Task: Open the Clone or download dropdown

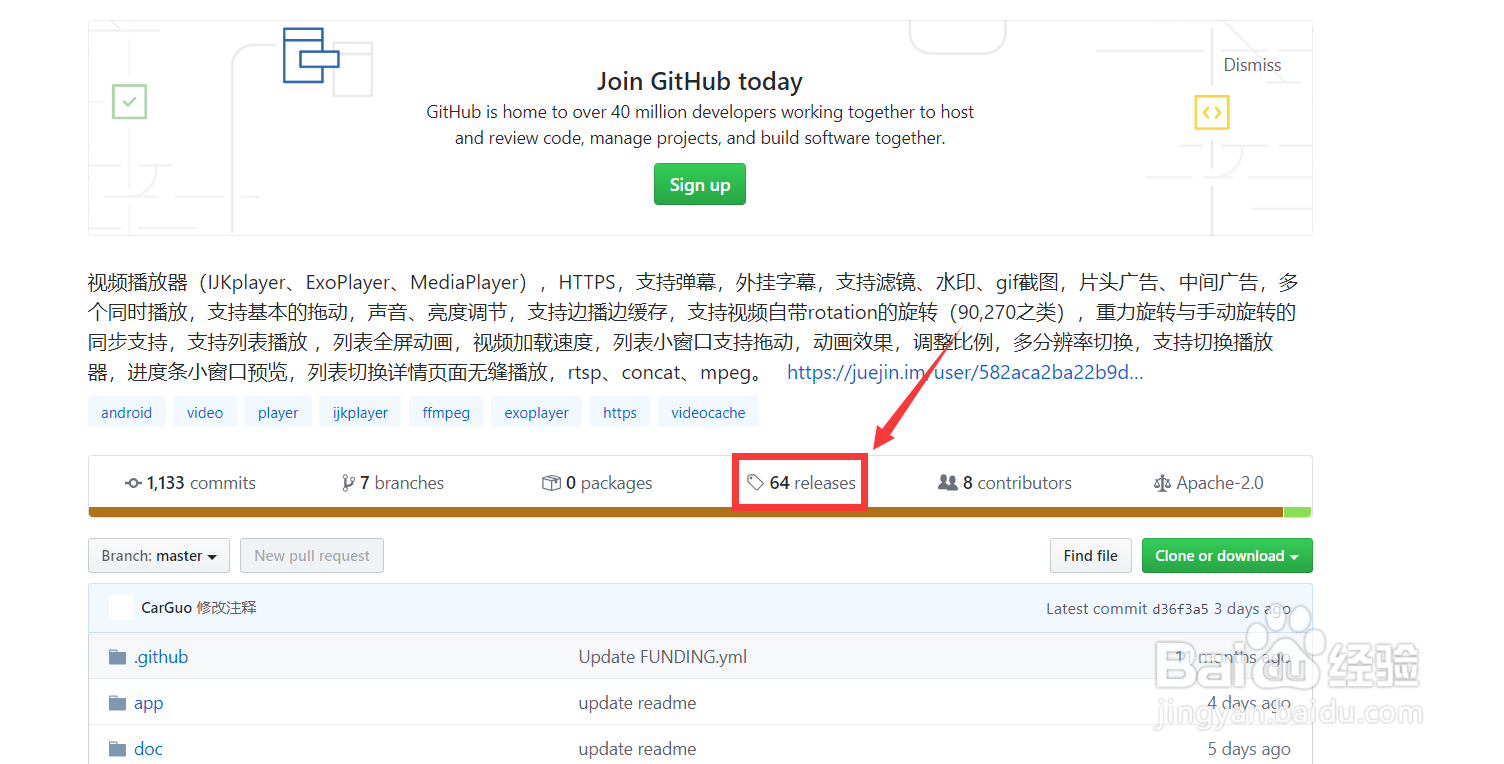Action: coord(1227,556)
